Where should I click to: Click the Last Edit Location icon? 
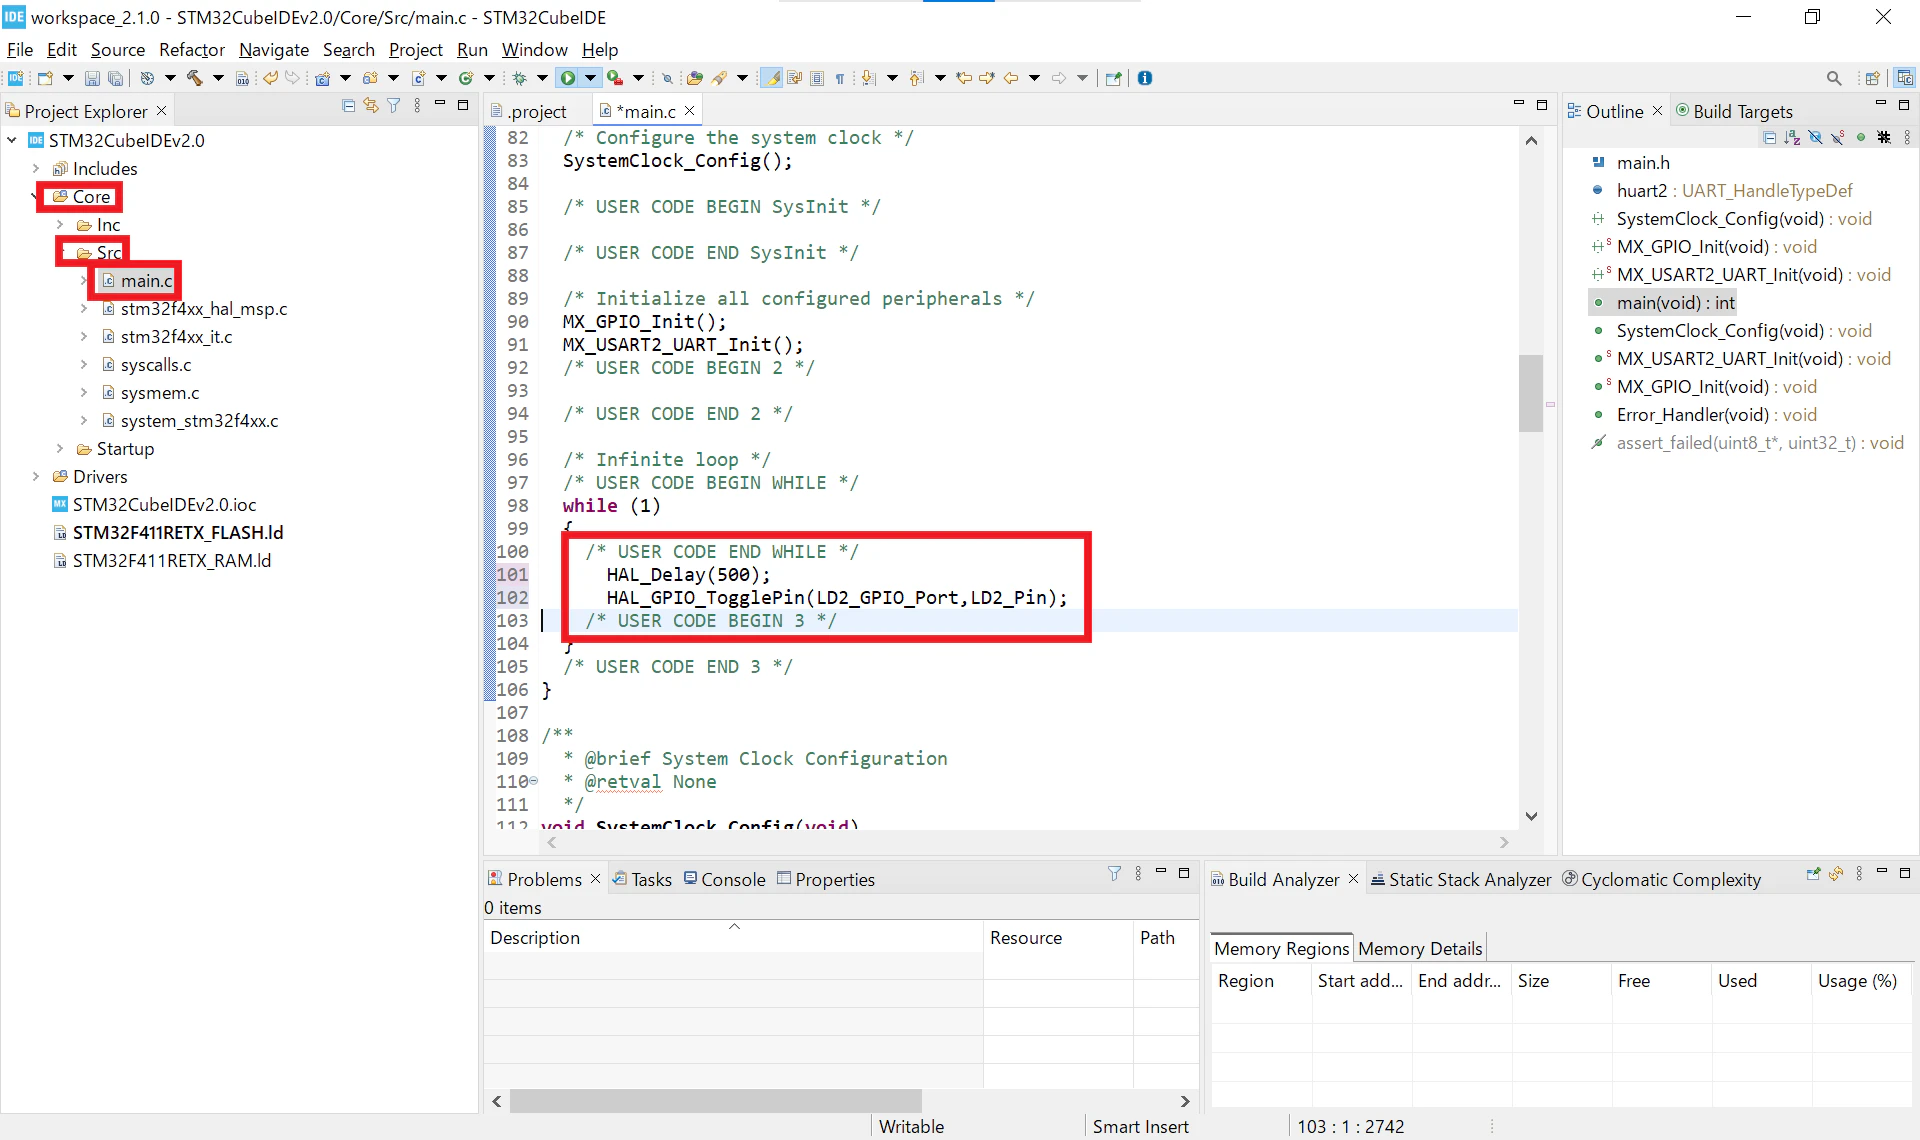[x=964, y=78]
